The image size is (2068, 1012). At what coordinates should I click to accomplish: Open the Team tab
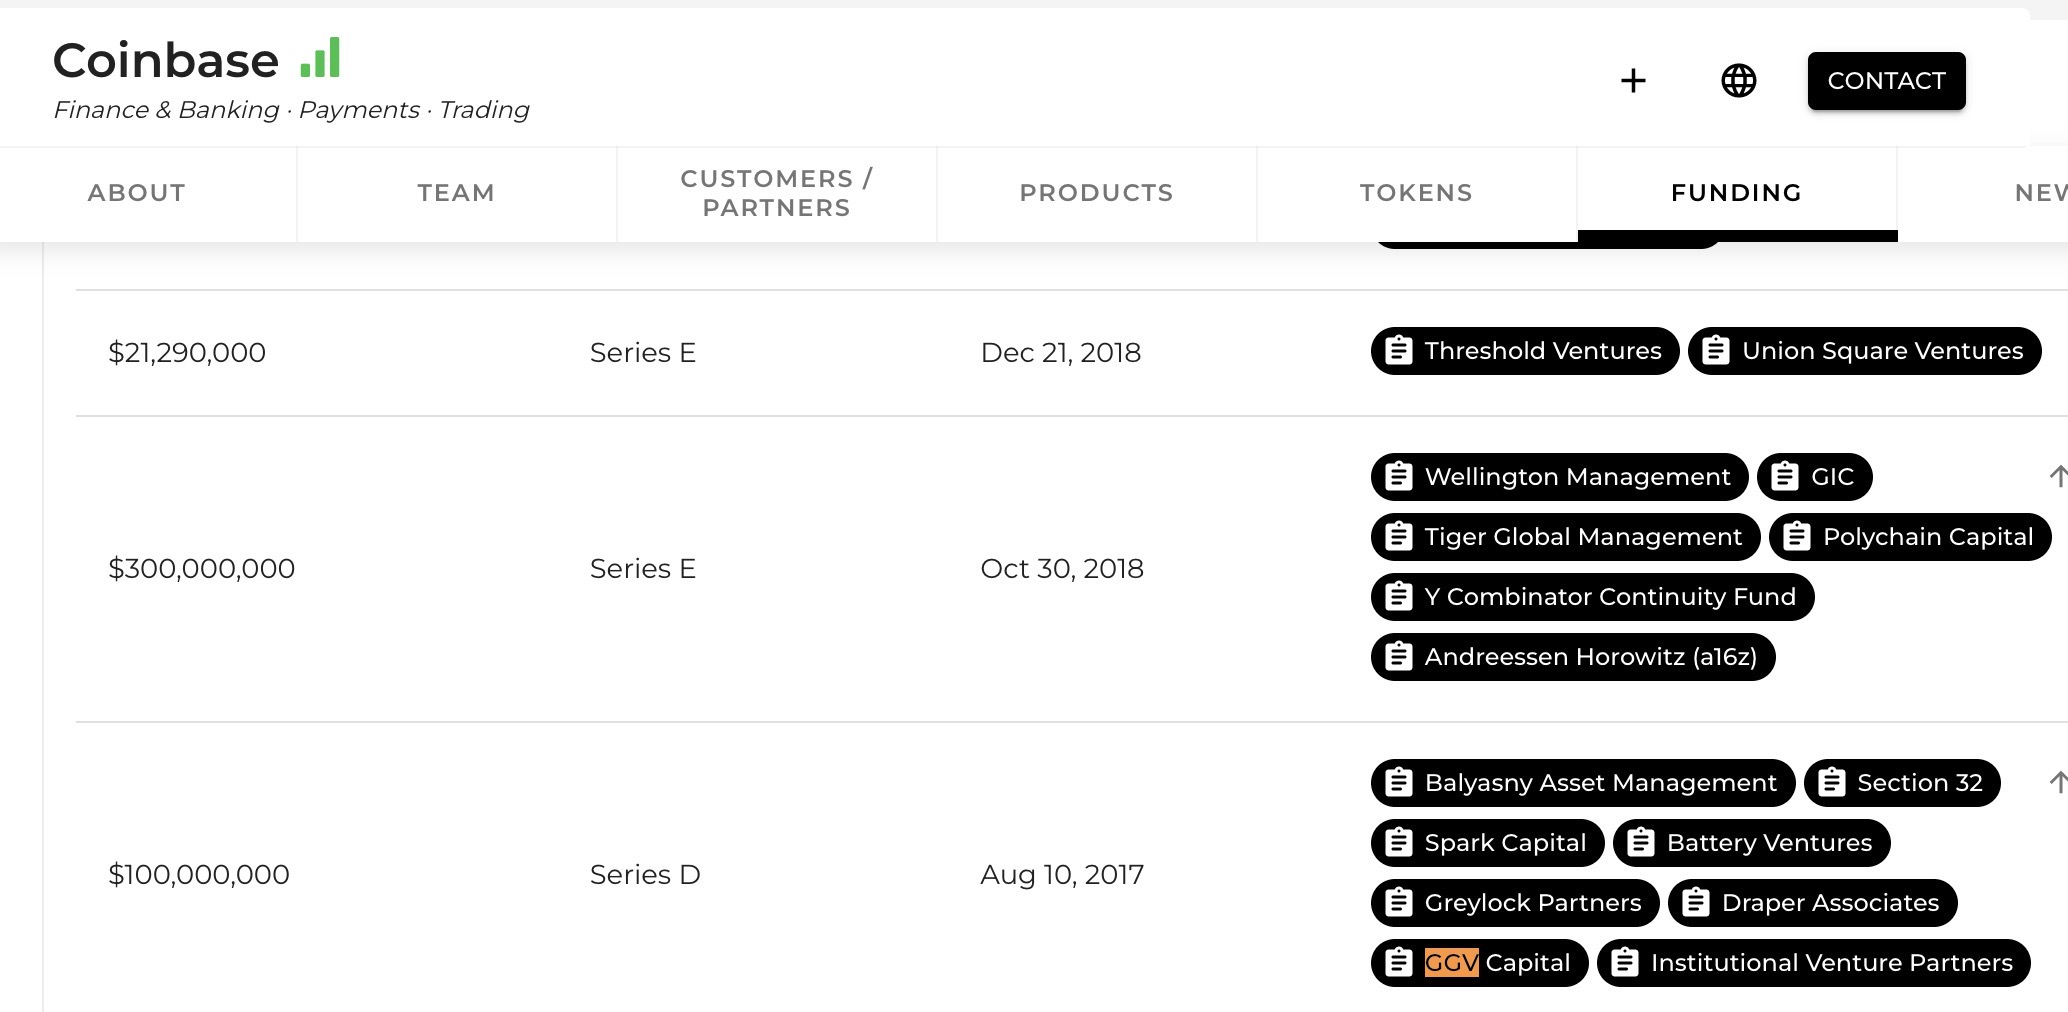click(x=456, y=193)
